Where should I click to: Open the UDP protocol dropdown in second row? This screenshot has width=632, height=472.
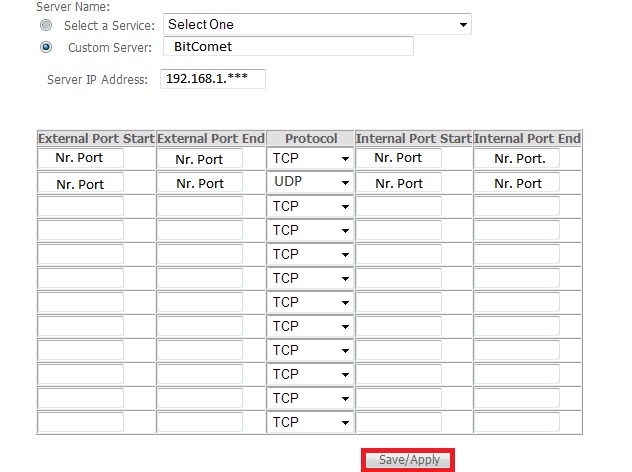coord(310,182)
